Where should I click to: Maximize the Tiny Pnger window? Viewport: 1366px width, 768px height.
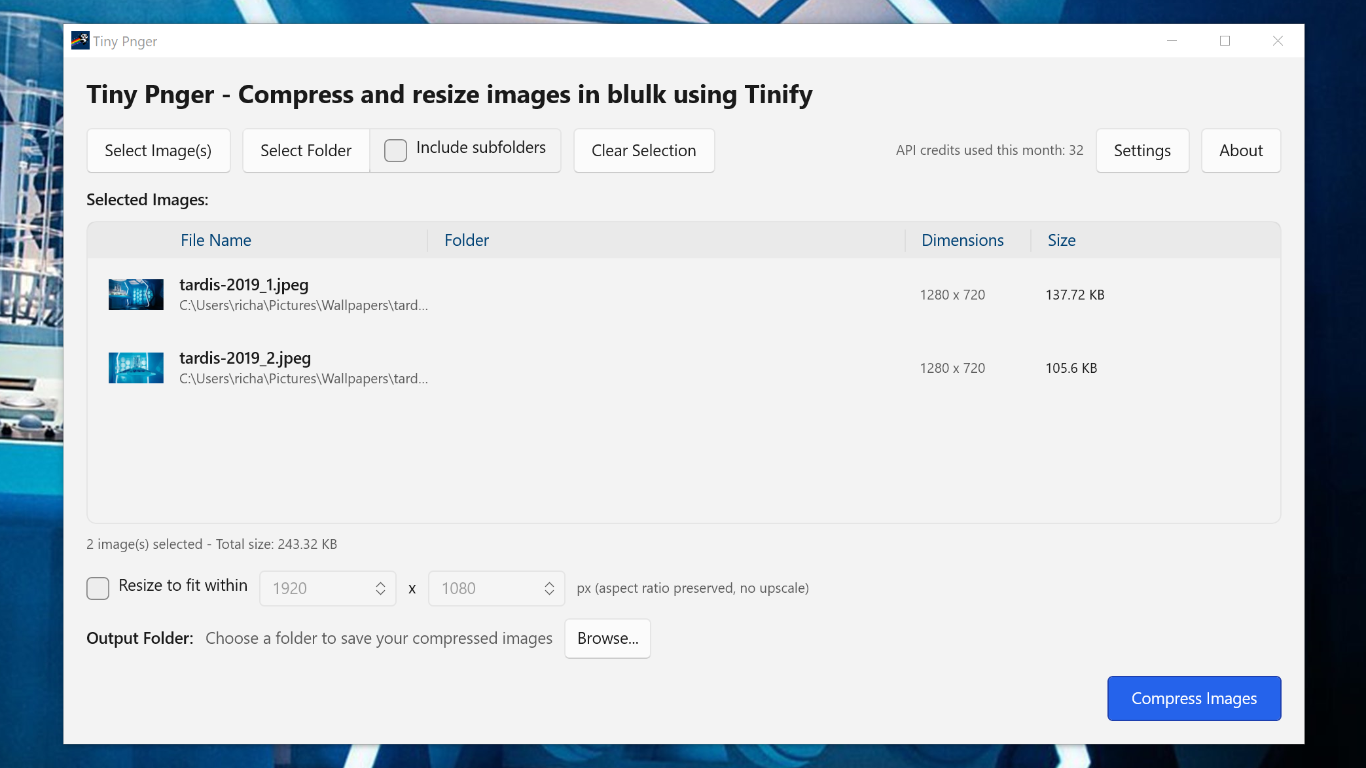coord(1225,41)
